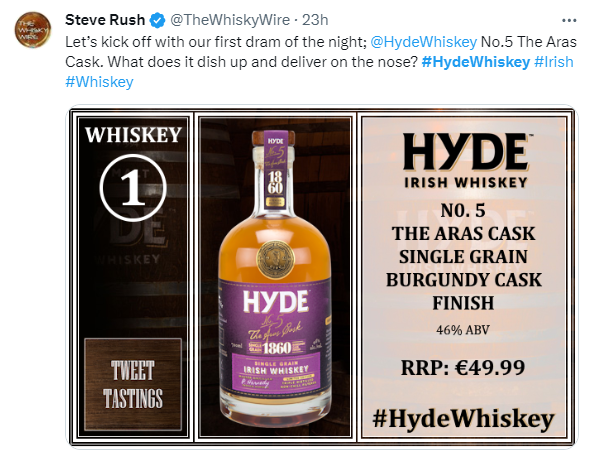Viewport: 591px width, 457px height.
Task: Click the #HydeWhiskey text in the image
Action: (x=463, y=419)
